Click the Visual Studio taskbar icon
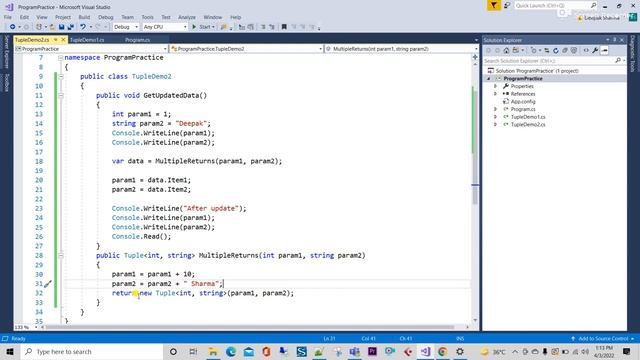The height and width of the screenshot is (360, 640). pos(425,351)
